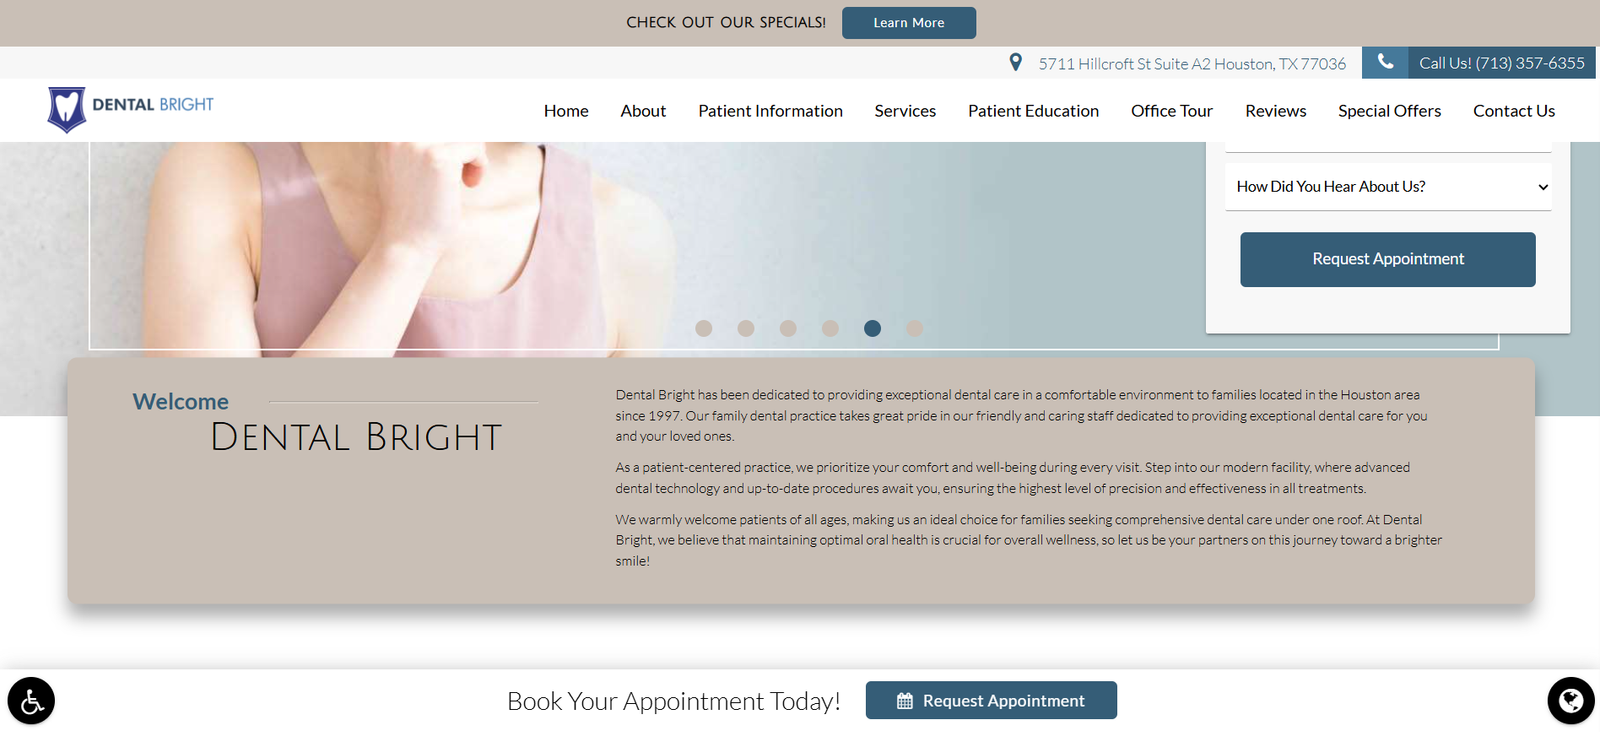The image size is (1600, 732).
Task: Open the Patient Education menu item
Action: (1033, 111)
